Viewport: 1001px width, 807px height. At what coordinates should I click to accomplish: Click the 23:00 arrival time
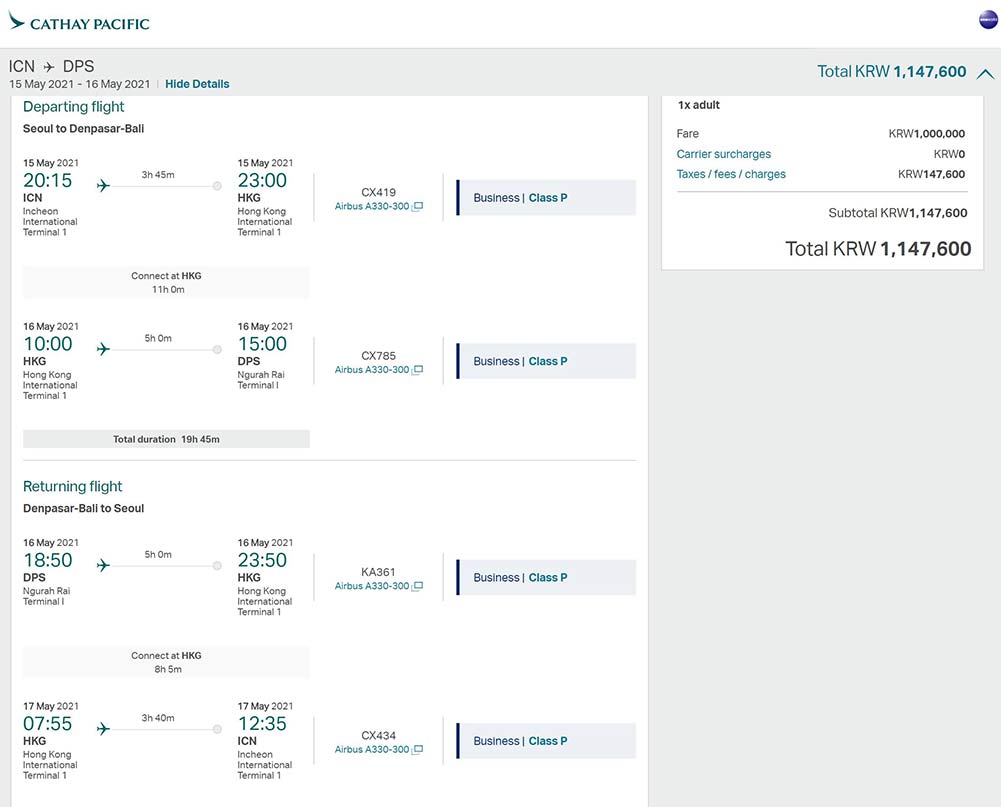point(262,181)
